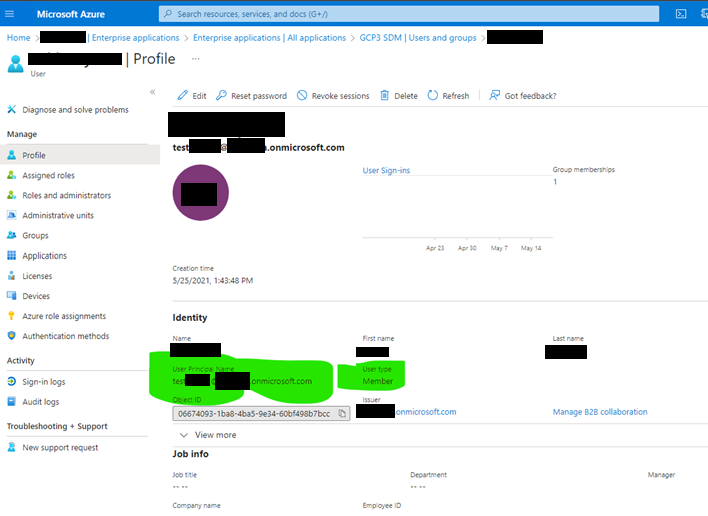Viewport: 708px width, 516px height.
Task: Copy the Object ID to clipboard
Action: pyautogui.click(x=342, y=414)
